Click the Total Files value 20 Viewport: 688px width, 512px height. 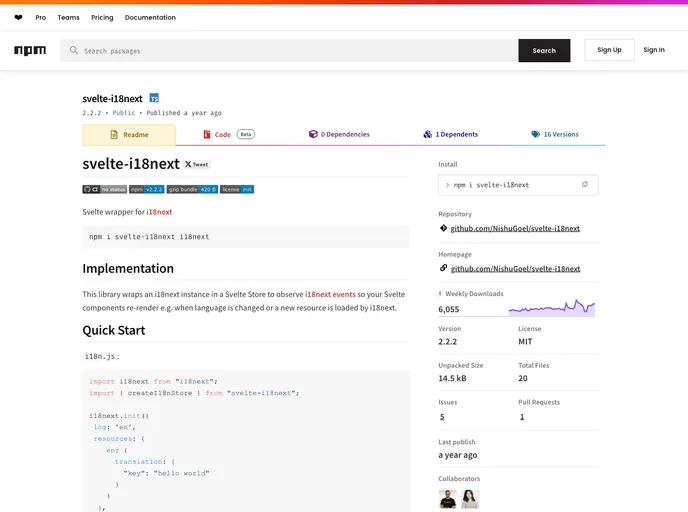pos(523,378)
